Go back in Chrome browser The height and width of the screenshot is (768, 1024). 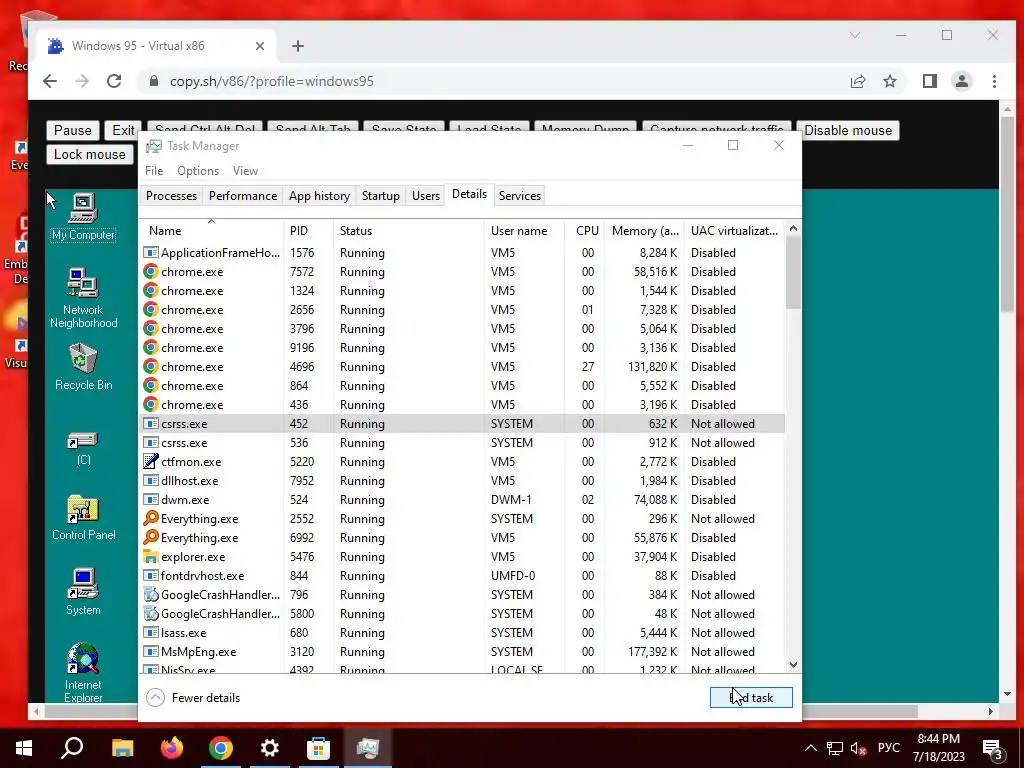pos(50,81)
